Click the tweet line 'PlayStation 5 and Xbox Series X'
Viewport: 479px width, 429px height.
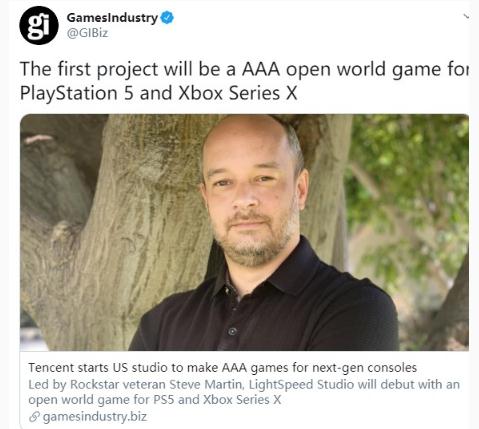[159, 93]
